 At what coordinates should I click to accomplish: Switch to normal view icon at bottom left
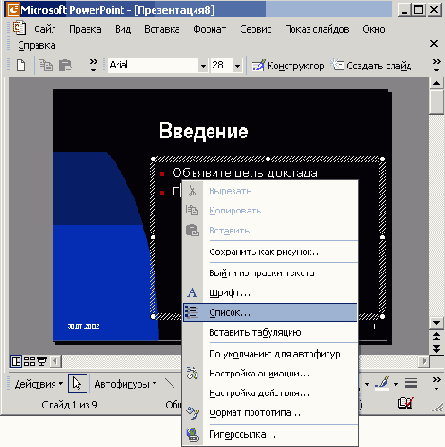click(16, 361)
